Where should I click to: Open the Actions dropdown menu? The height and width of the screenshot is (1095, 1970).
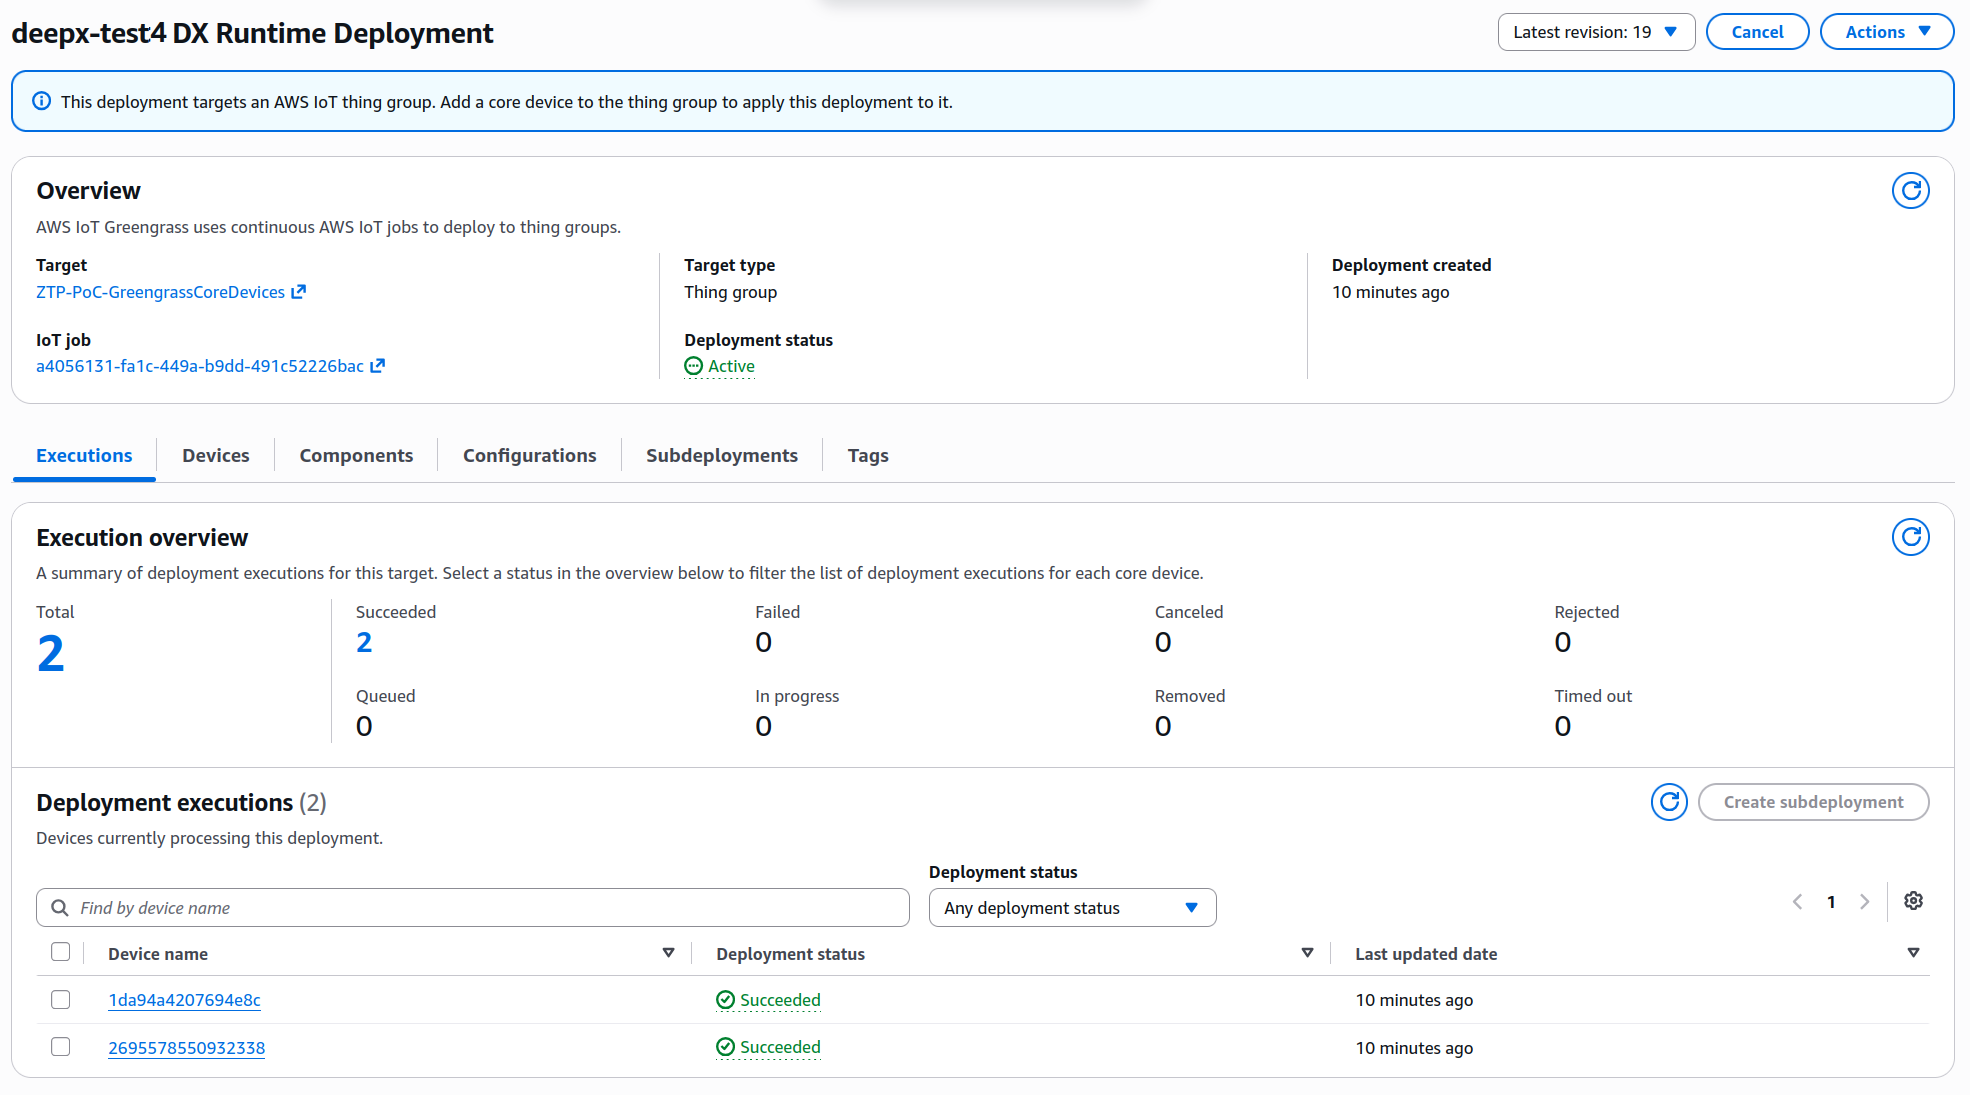pyautogui.click(x=1886, y=32)
